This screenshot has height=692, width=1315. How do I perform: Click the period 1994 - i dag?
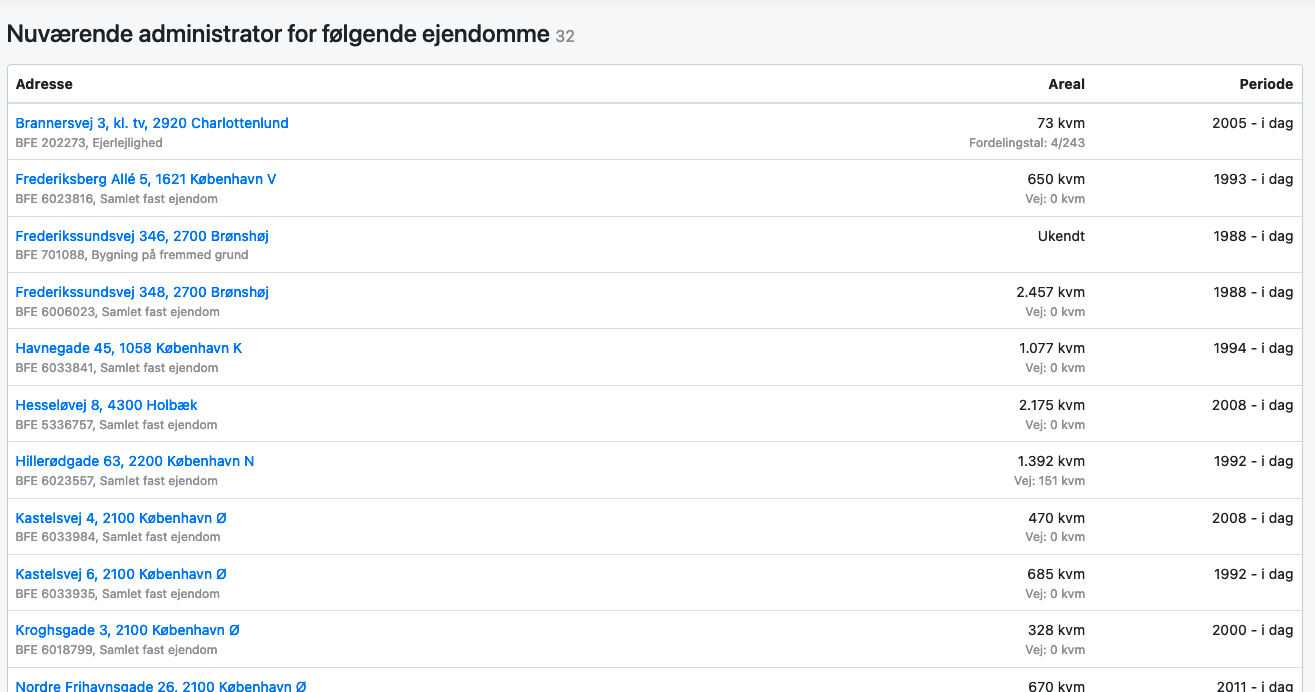tap(1254, 348)
